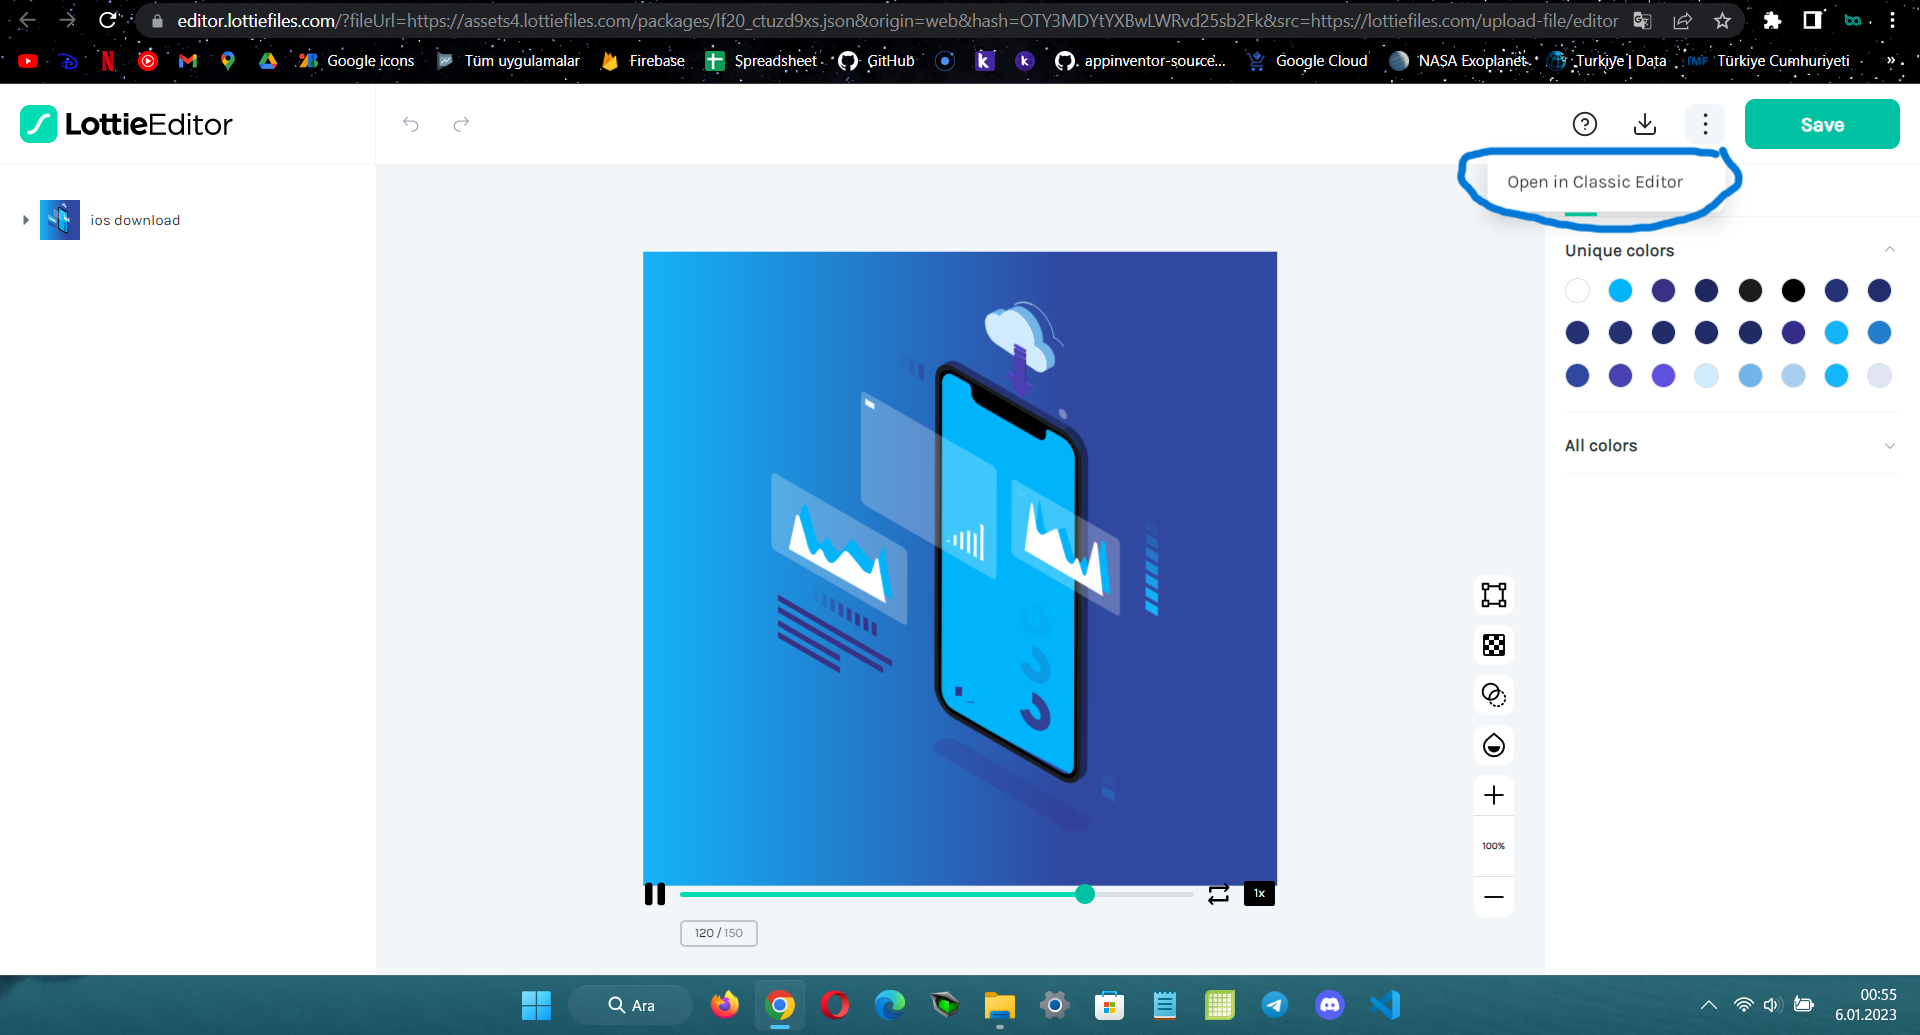Image resolution: width=1920 pixels, height=1035 pixels.
Task: Show hidden system tray icons
Action: pyautogui.click(x=1708, y=1005)
